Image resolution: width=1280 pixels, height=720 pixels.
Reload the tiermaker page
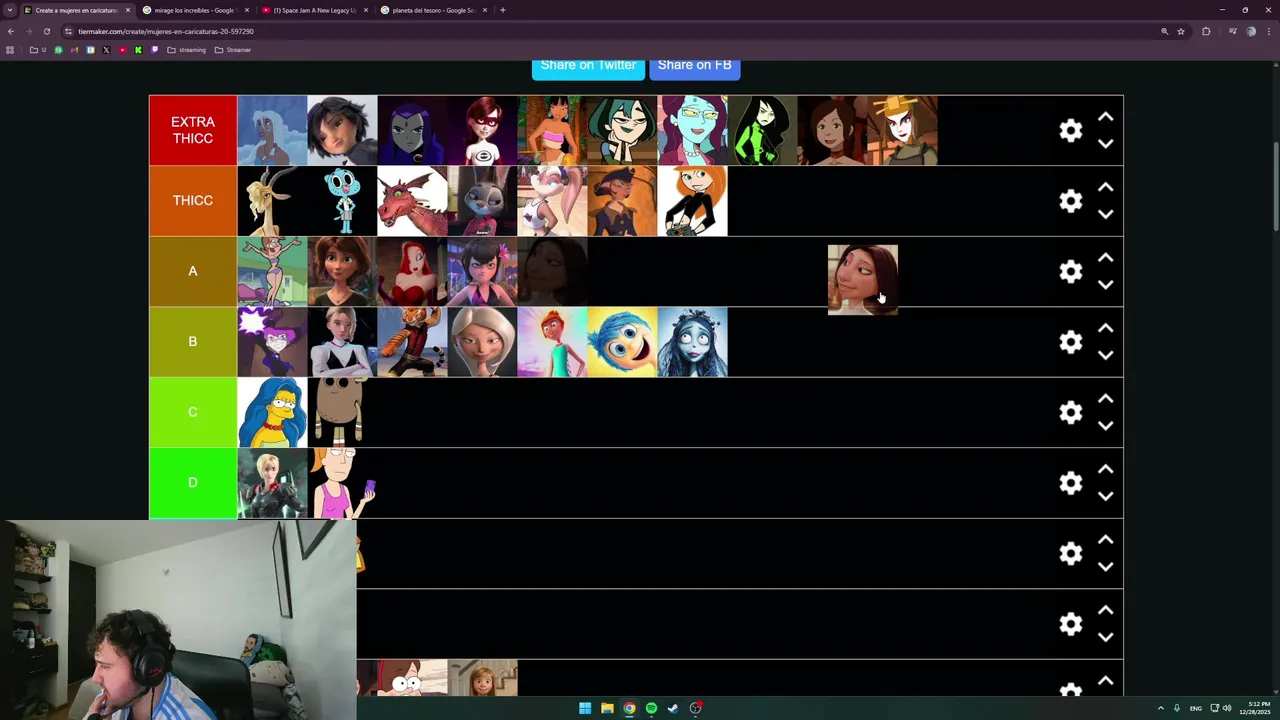pyautogui.click(x=46, y=31)
